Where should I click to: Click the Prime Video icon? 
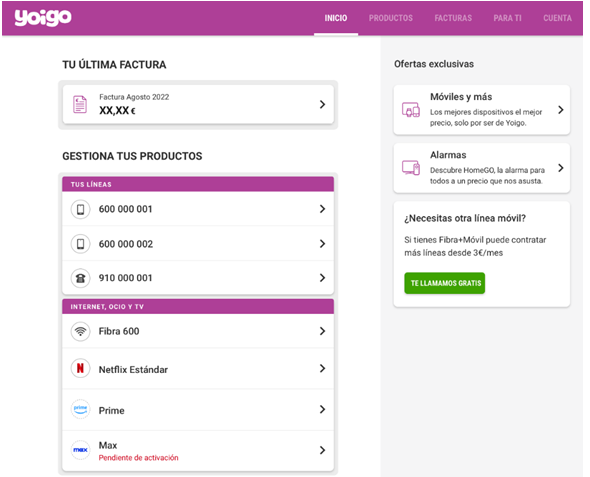coord(81,409)
